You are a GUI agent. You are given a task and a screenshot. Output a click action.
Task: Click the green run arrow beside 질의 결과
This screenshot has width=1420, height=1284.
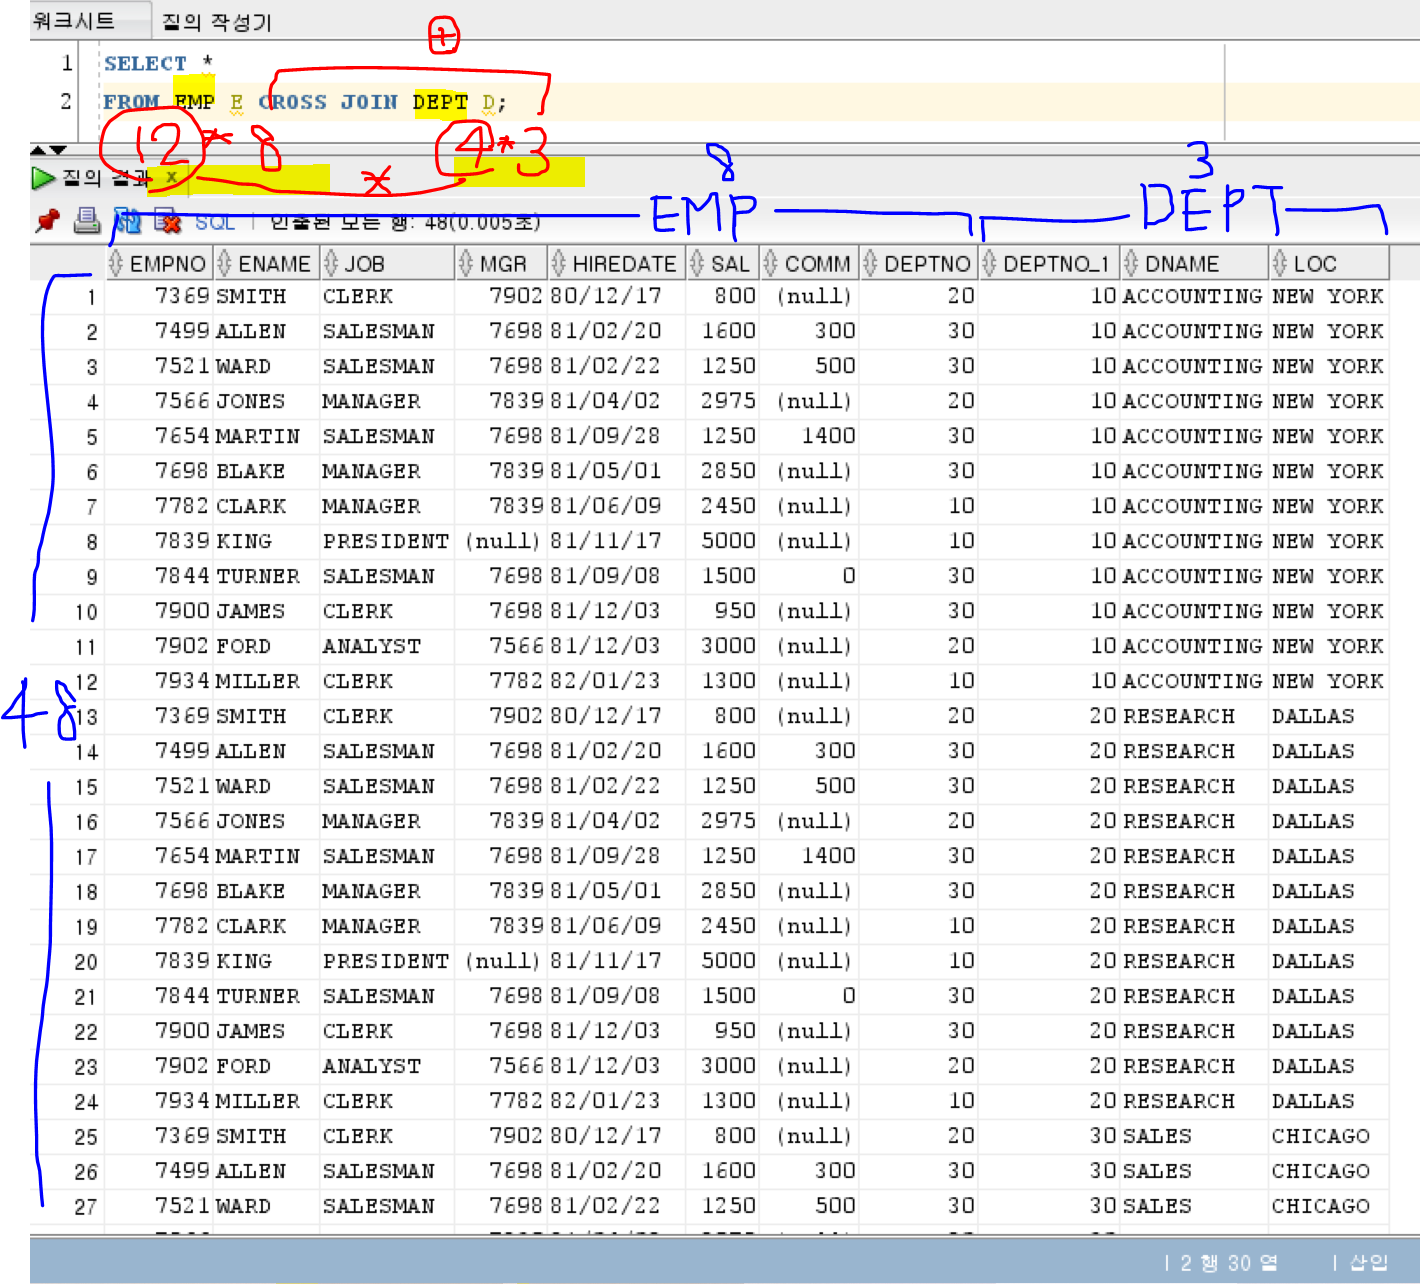[x=43, y=178]
